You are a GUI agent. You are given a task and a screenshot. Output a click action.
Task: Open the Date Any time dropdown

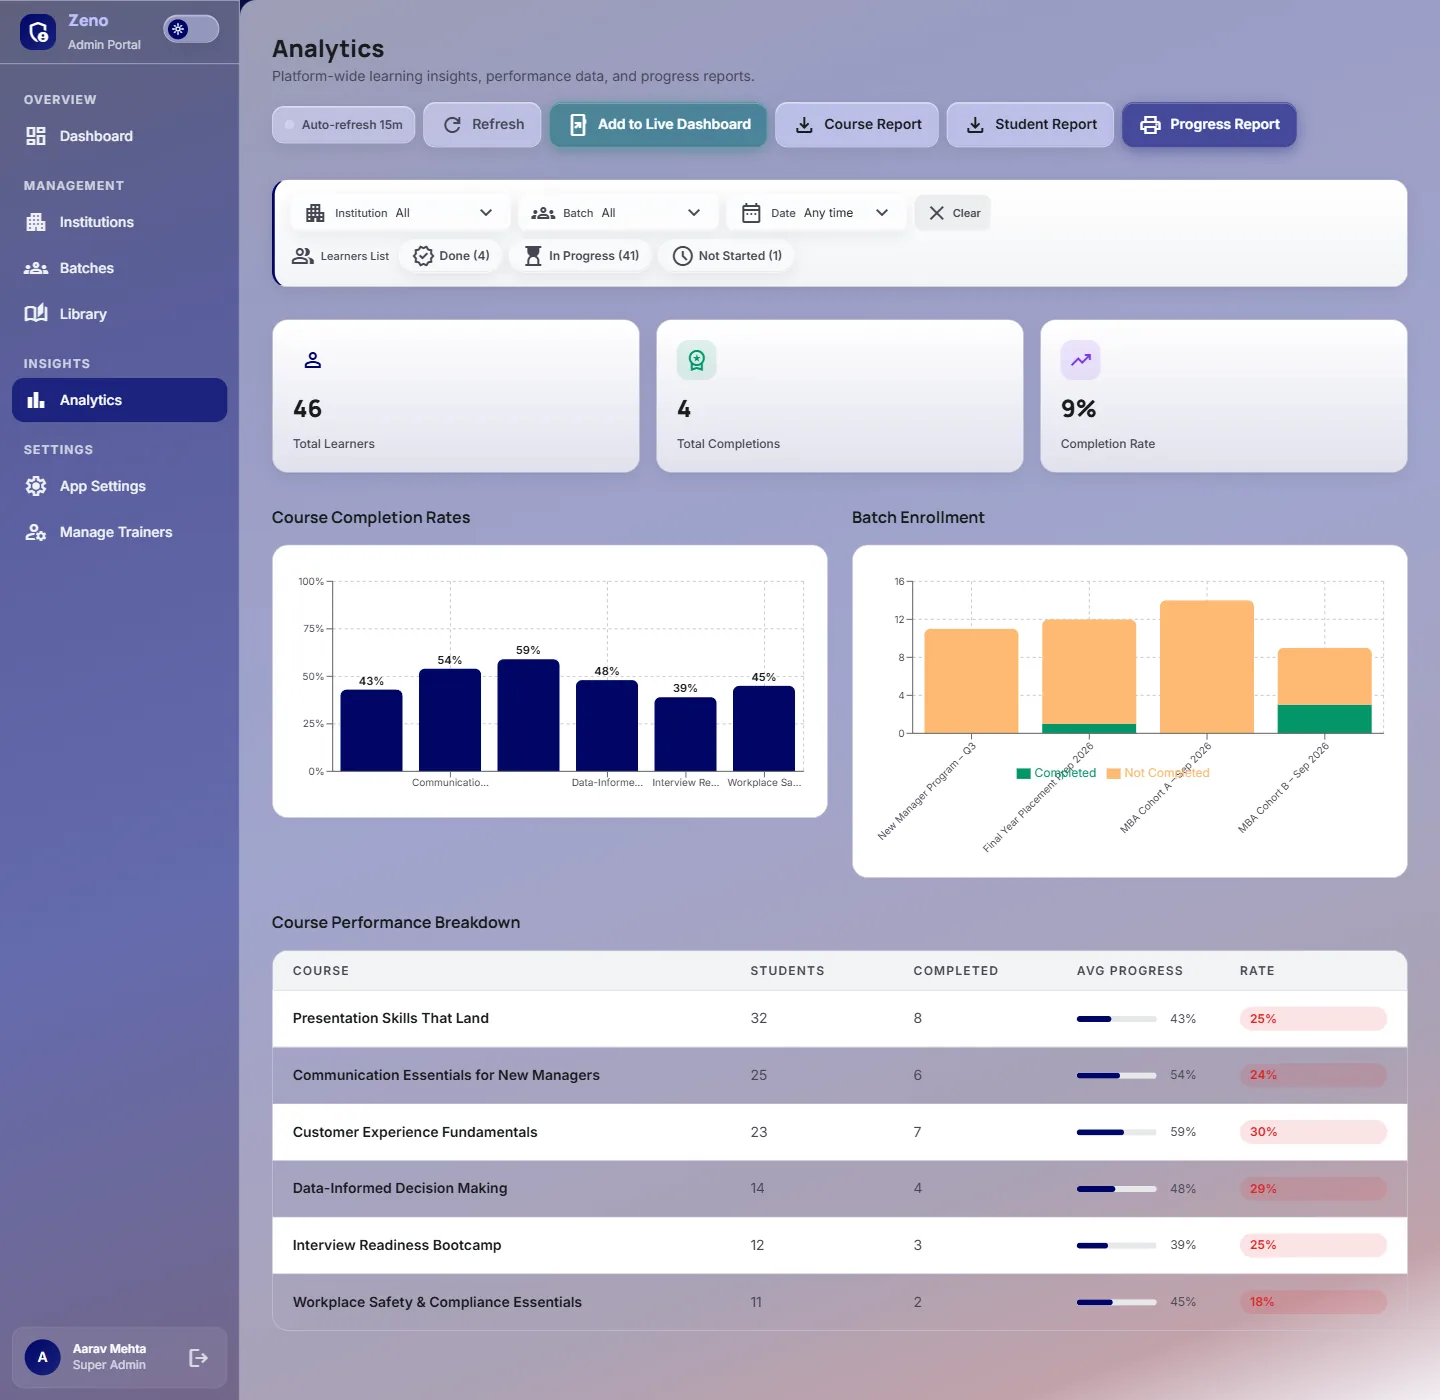(816, 213)
